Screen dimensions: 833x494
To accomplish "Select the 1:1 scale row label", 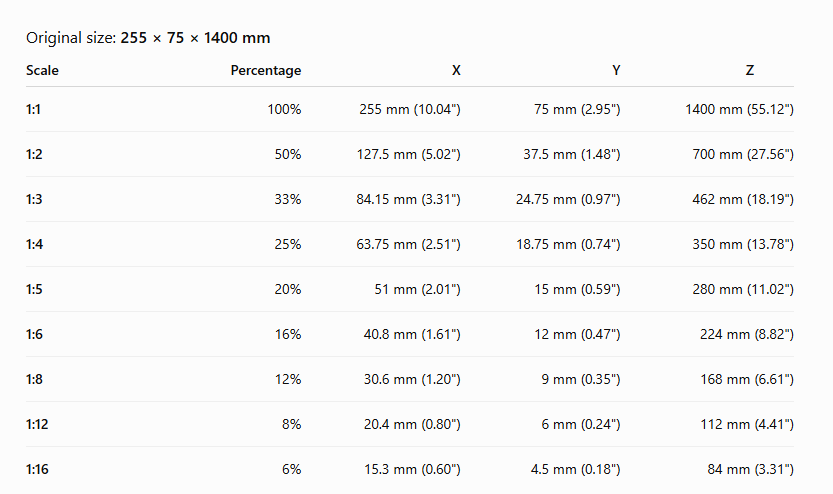I will click(33, 109).
